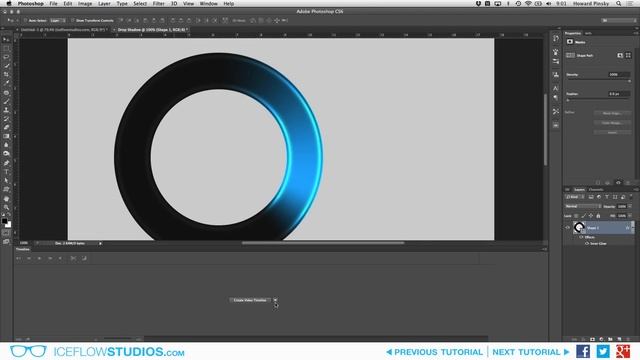Click Shape 1 layer thumbnail

(578, 227)
